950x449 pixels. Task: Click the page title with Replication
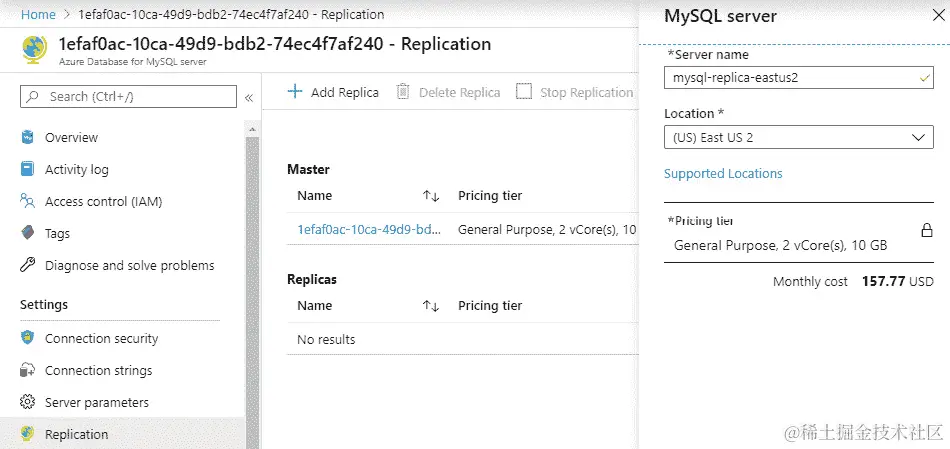click(274, 44)
